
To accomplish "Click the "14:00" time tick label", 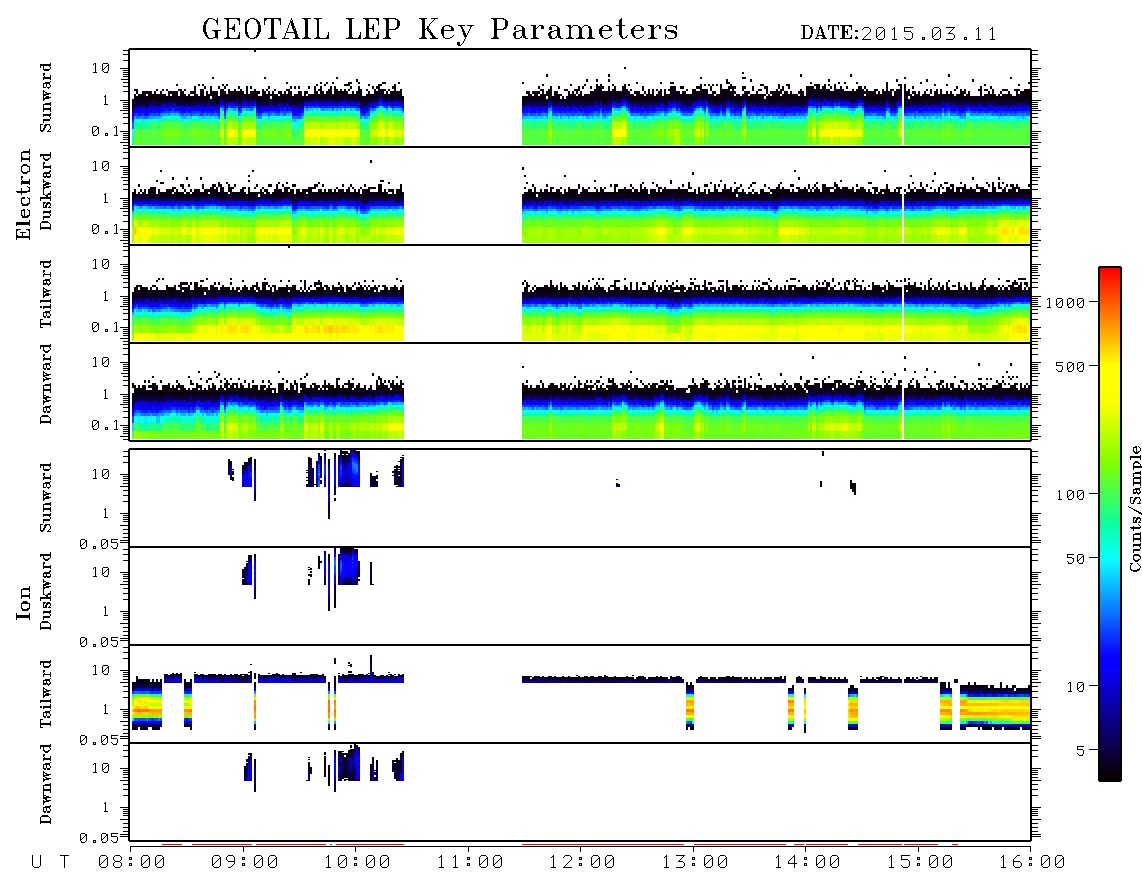I will (x=807, y=863).
